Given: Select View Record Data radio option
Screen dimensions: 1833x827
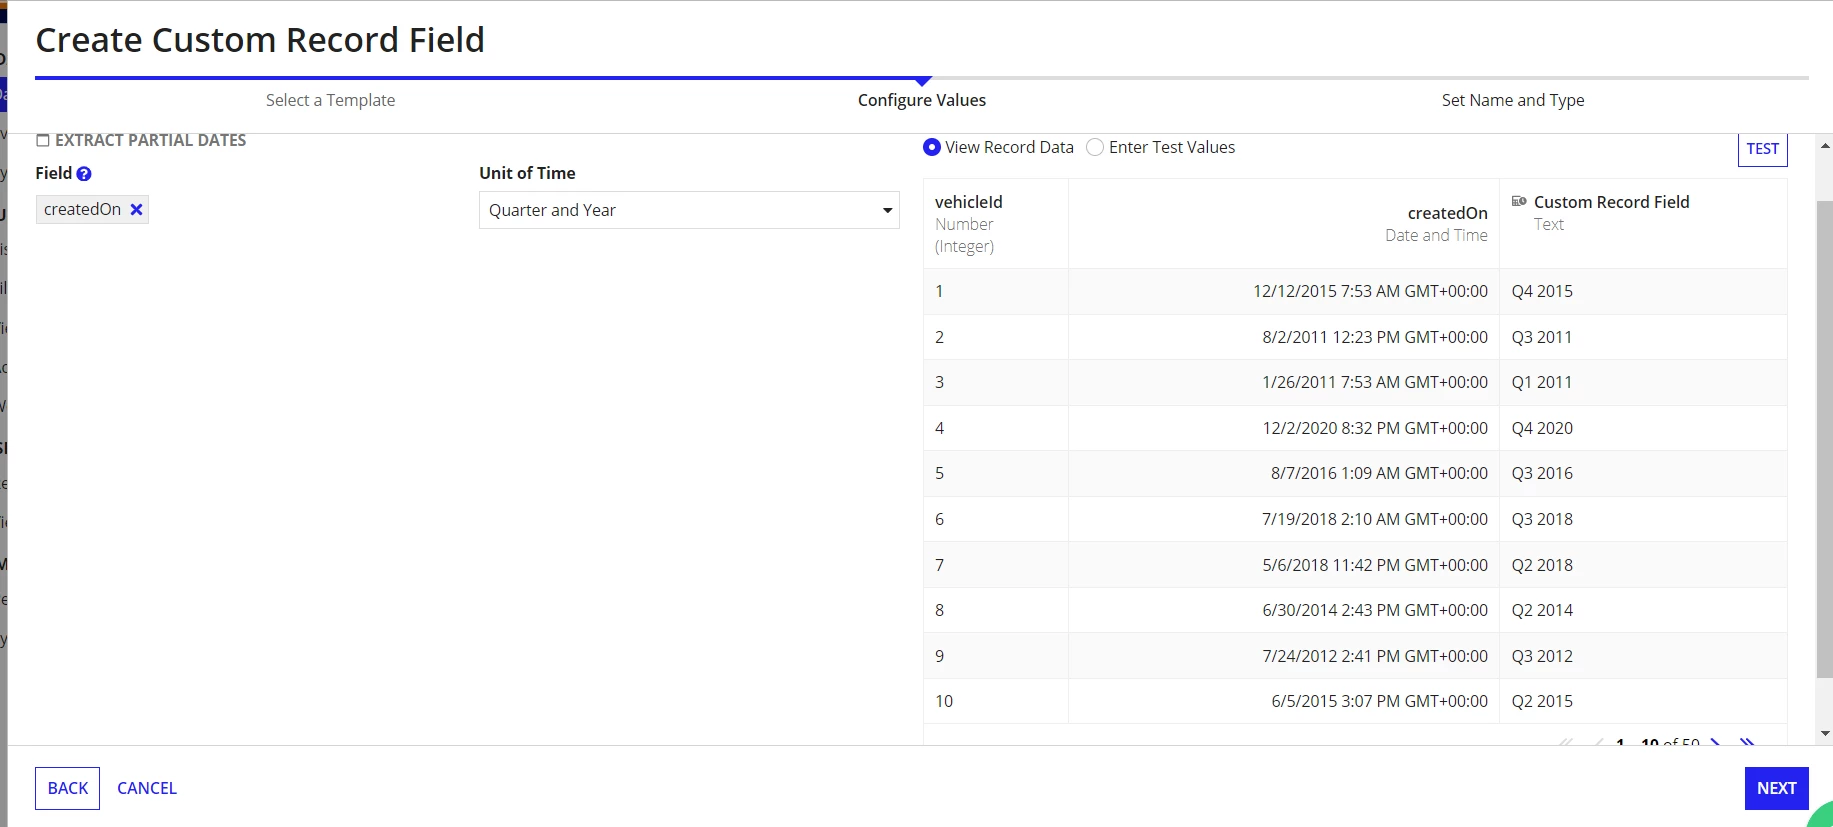Looking at the screenshot, I should [x=932, y=147].
